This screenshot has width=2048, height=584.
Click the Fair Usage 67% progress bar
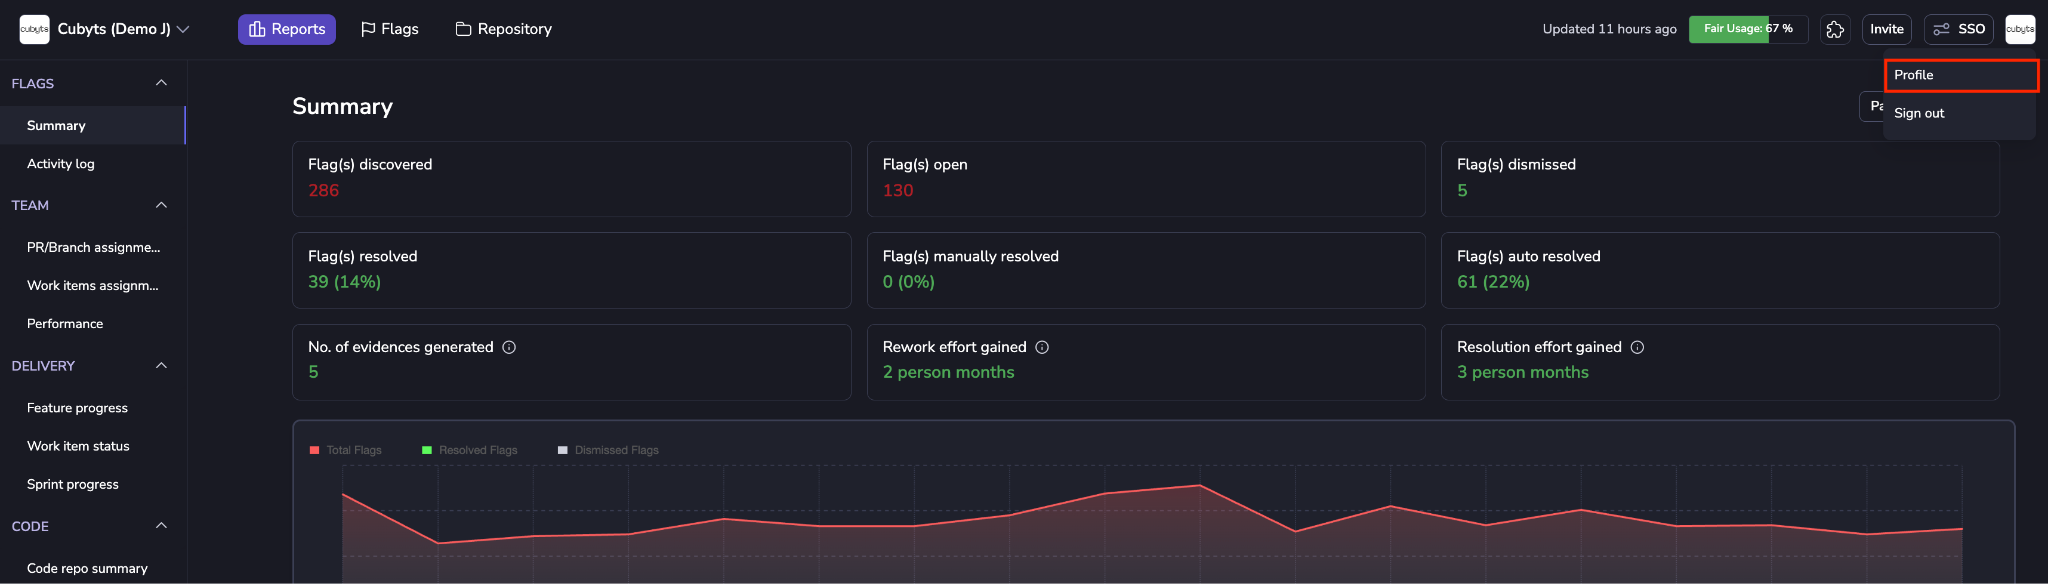1748,29
